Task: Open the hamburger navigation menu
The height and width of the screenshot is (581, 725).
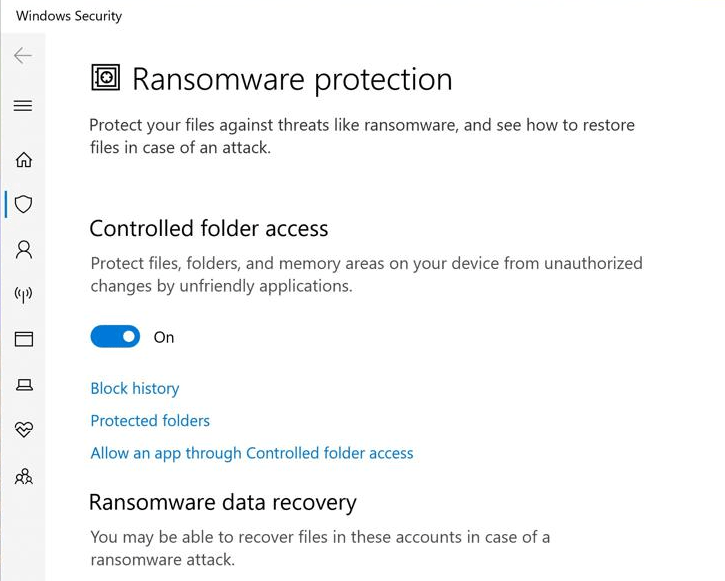Action: pyautogui.click(x=23, y=106)
